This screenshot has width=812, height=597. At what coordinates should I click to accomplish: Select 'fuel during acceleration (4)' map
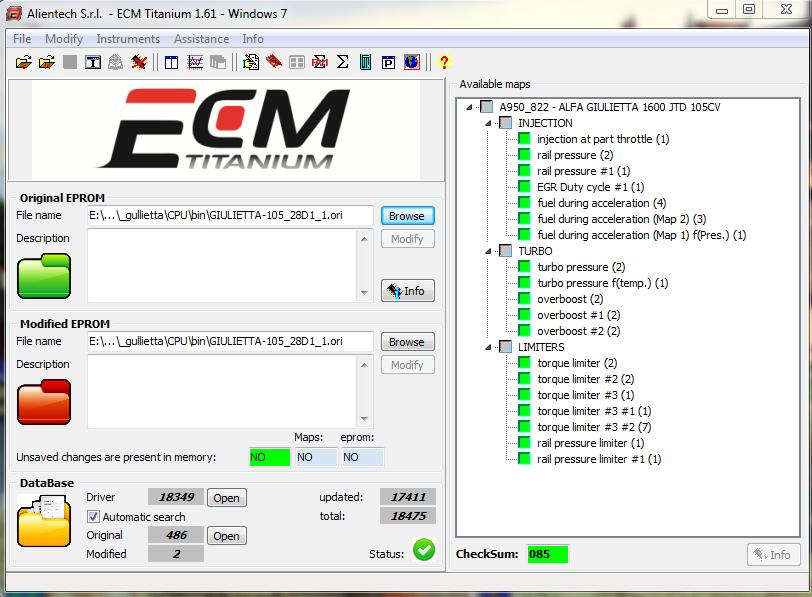602,203
